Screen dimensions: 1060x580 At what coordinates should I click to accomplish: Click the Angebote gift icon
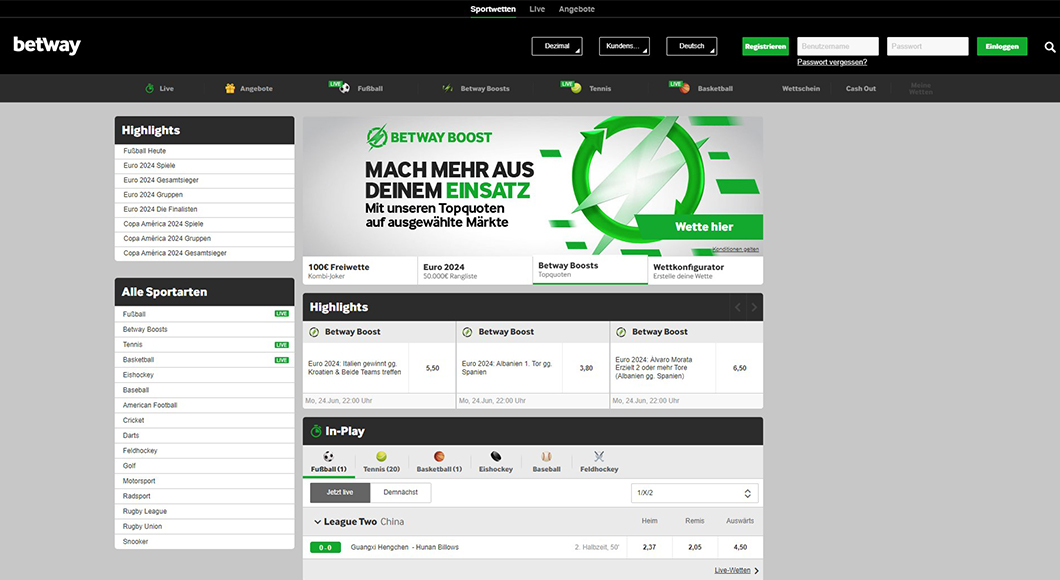click(x=230, y=88)
